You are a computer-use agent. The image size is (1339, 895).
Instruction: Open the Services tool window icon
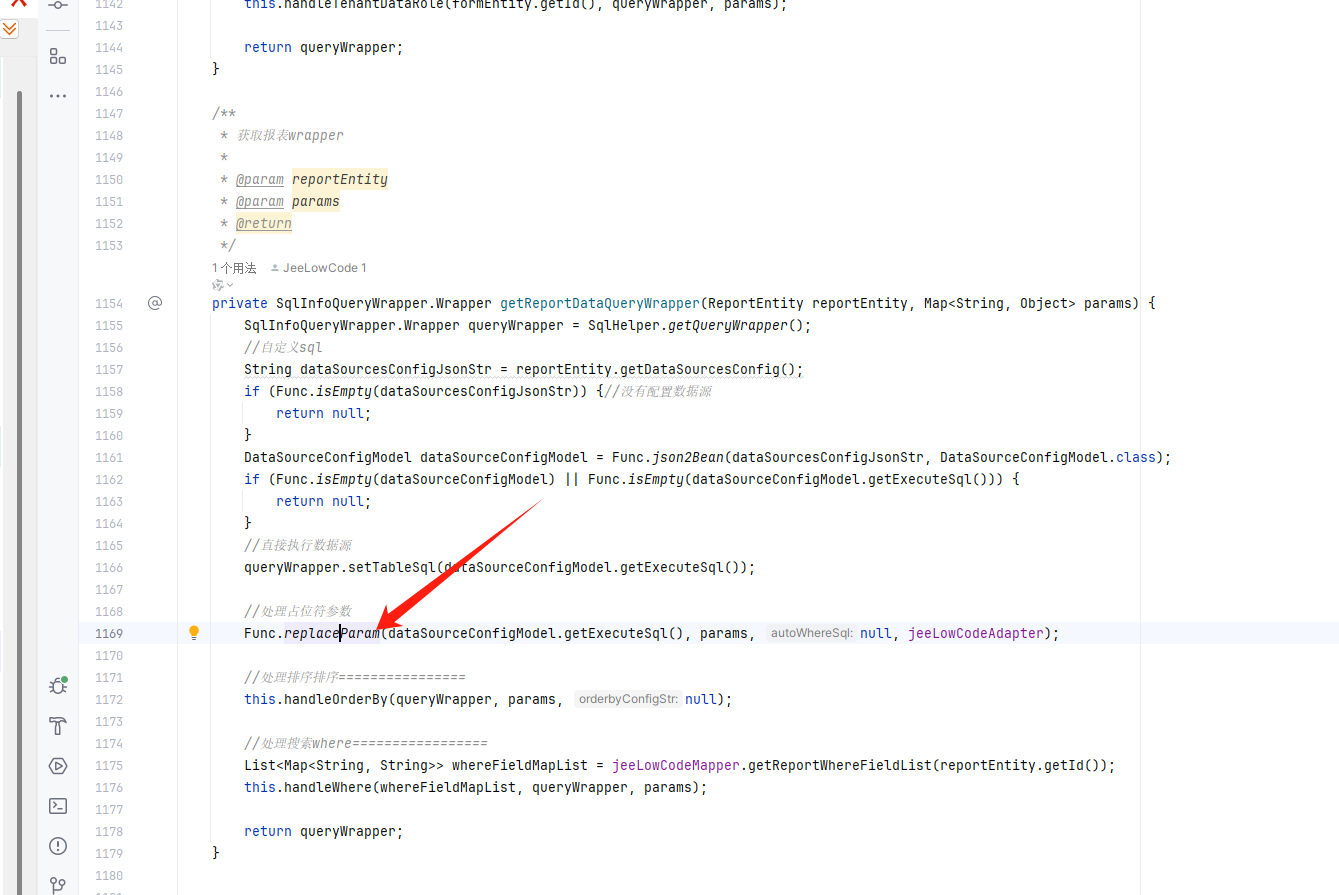pos(58,766)
